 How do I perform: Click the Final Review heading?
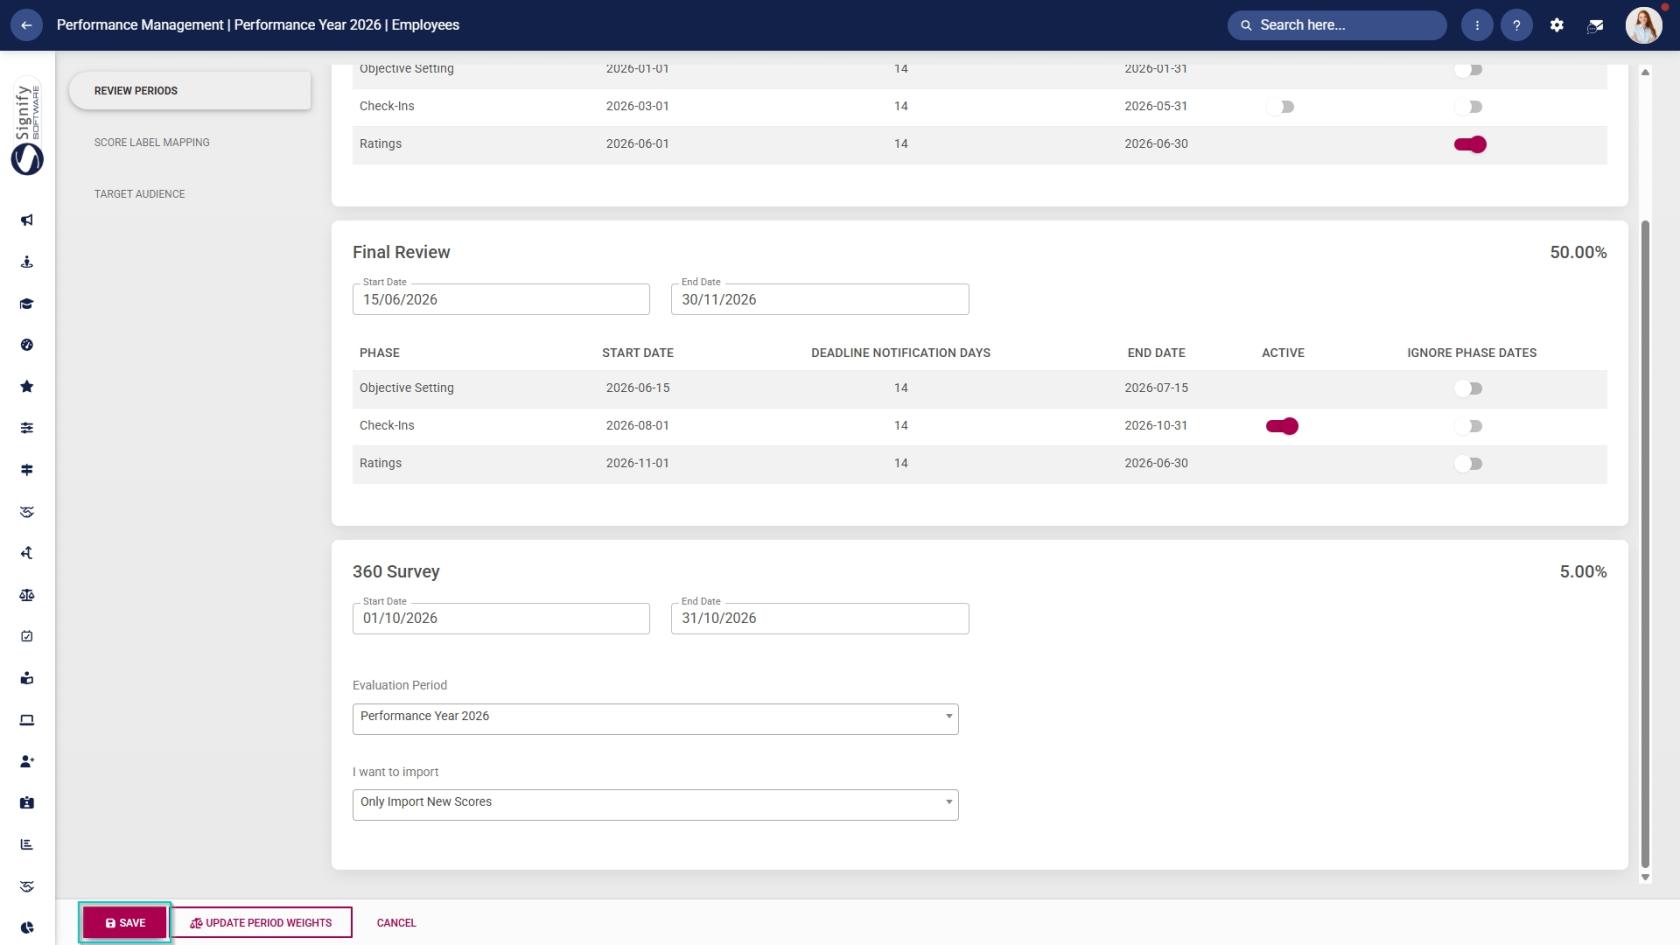[401, 252]
